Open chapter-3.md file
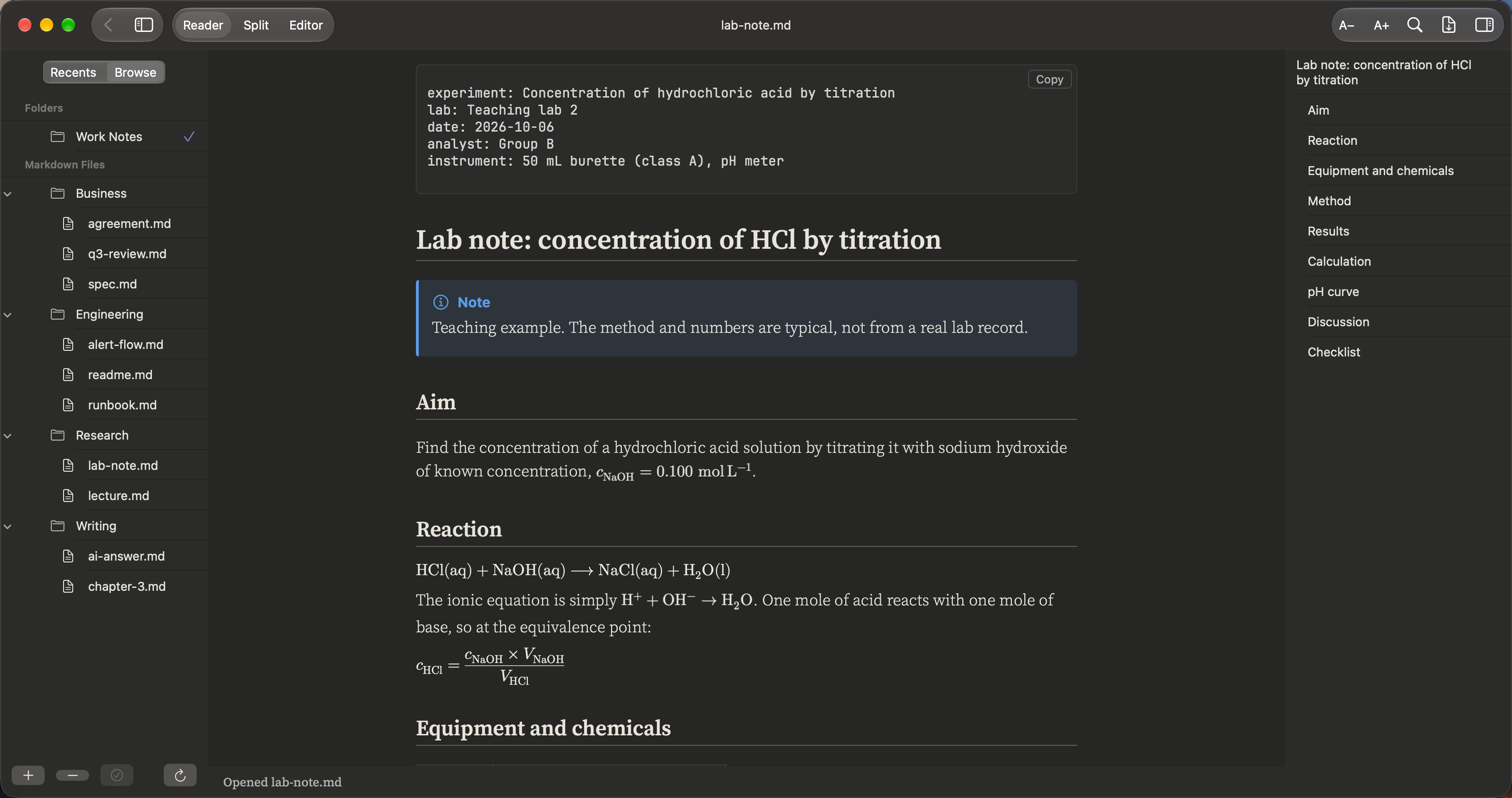Viewport: 1512px width, 798px height. point(127,587)
